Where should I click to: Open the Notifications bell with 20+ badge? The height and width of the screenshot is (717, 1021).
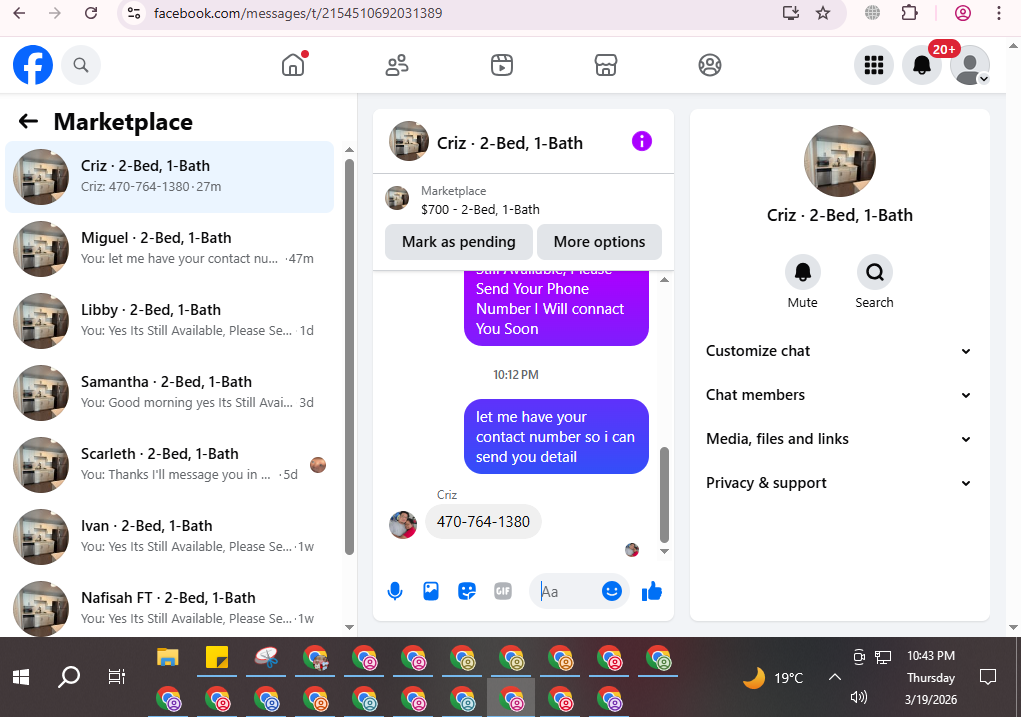tap(922, 65)
